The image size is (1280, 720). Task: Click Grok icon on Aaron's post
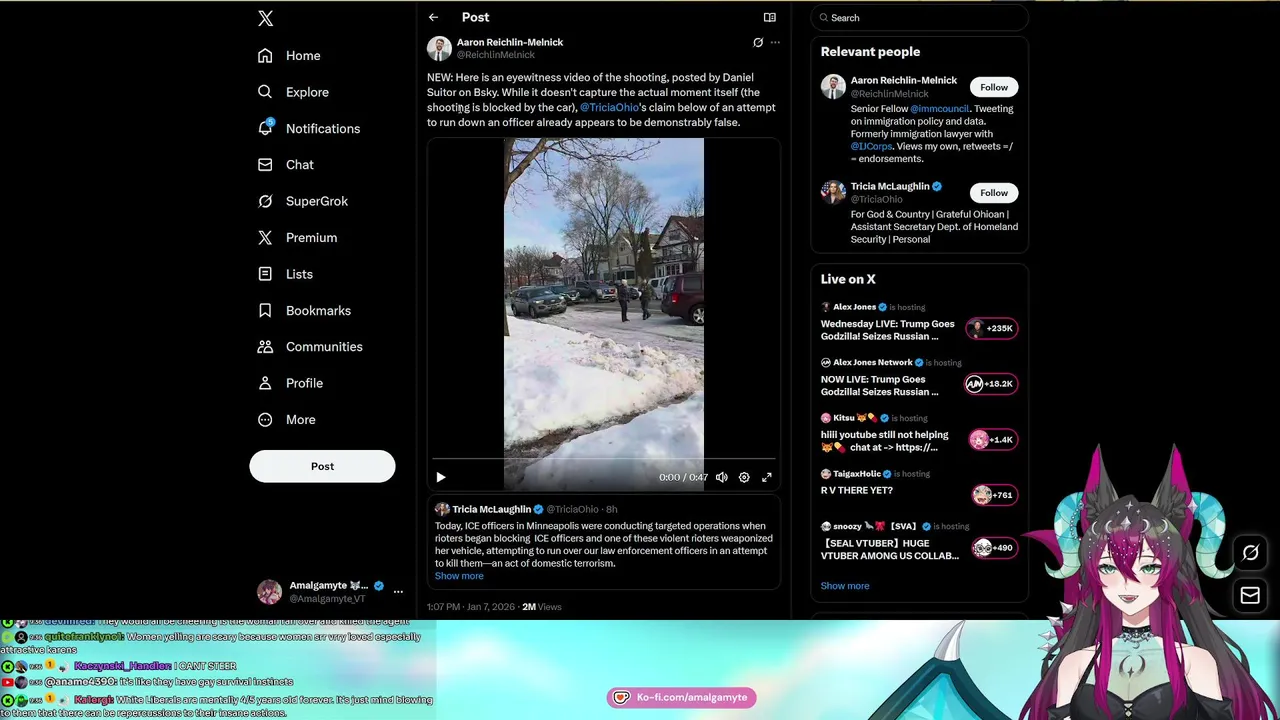758,42
